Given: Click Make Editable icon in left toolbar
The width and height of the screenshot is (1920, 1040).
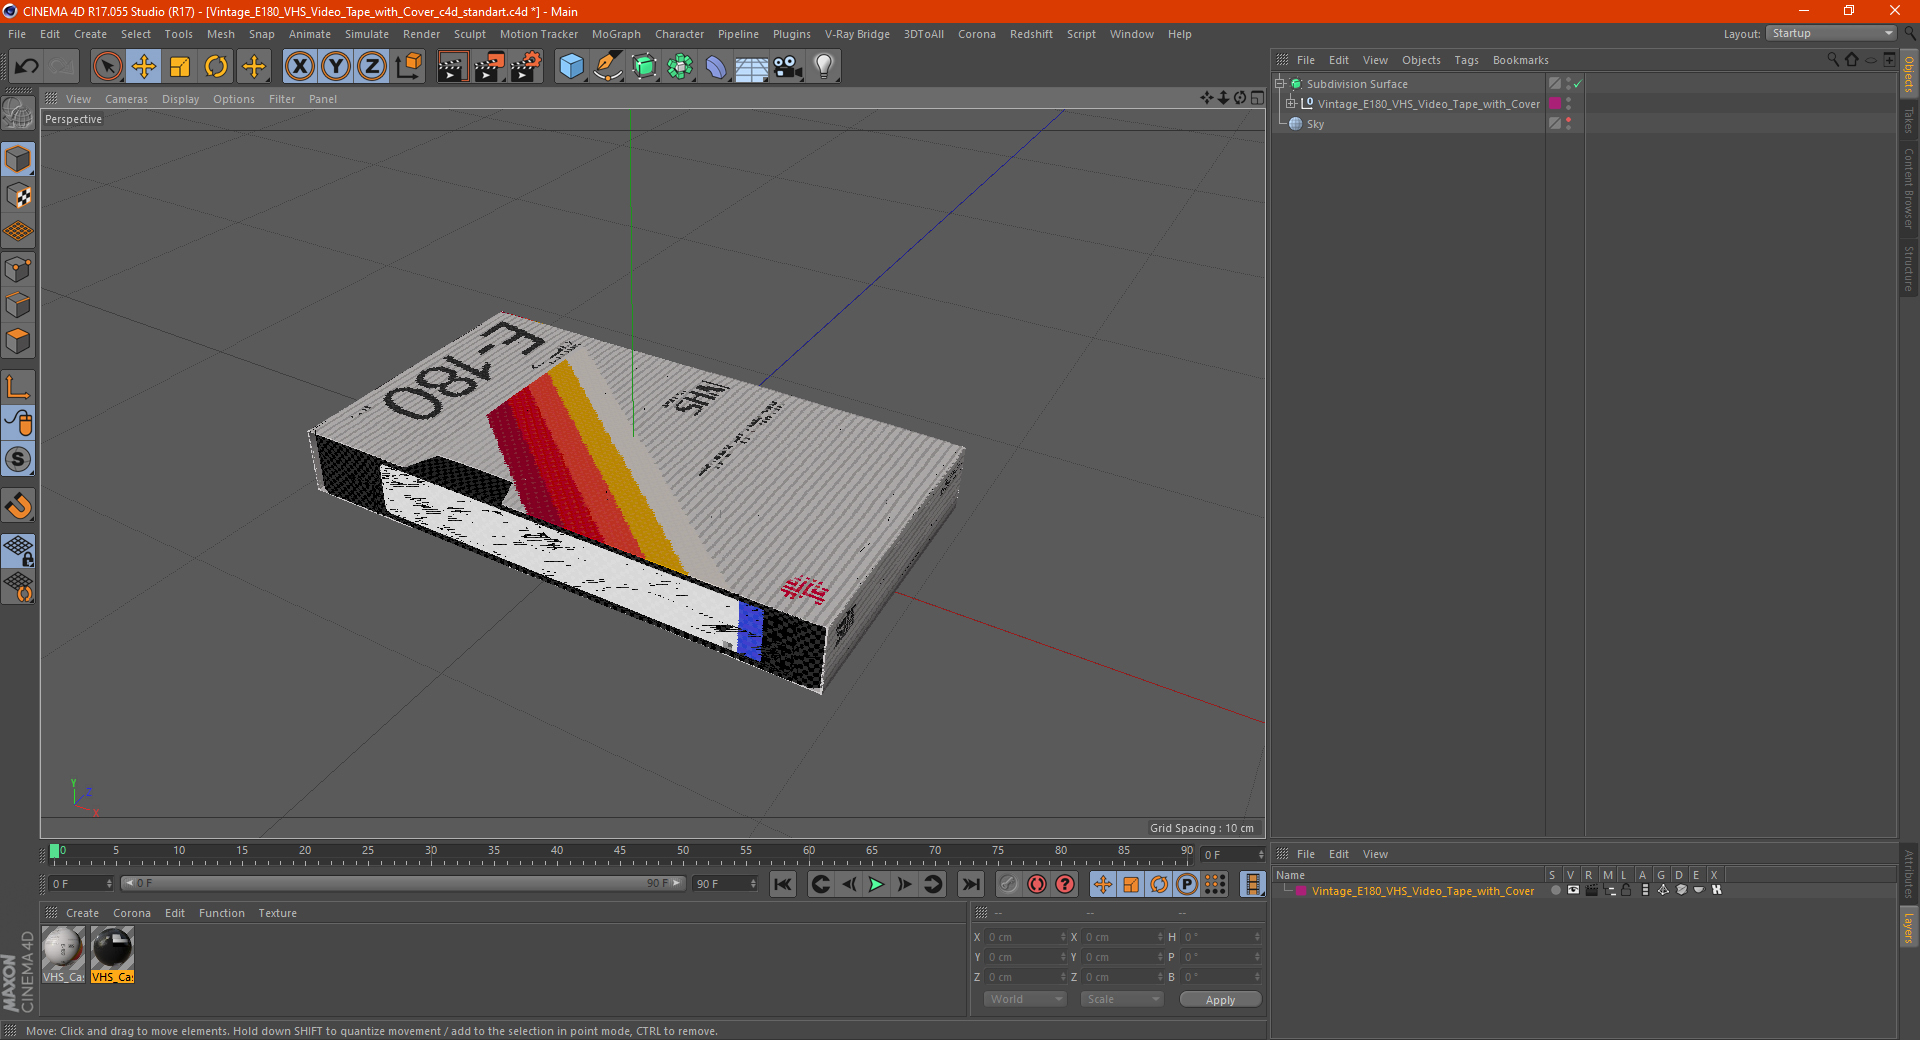Looking at the screenshot, I should (18, 114).
